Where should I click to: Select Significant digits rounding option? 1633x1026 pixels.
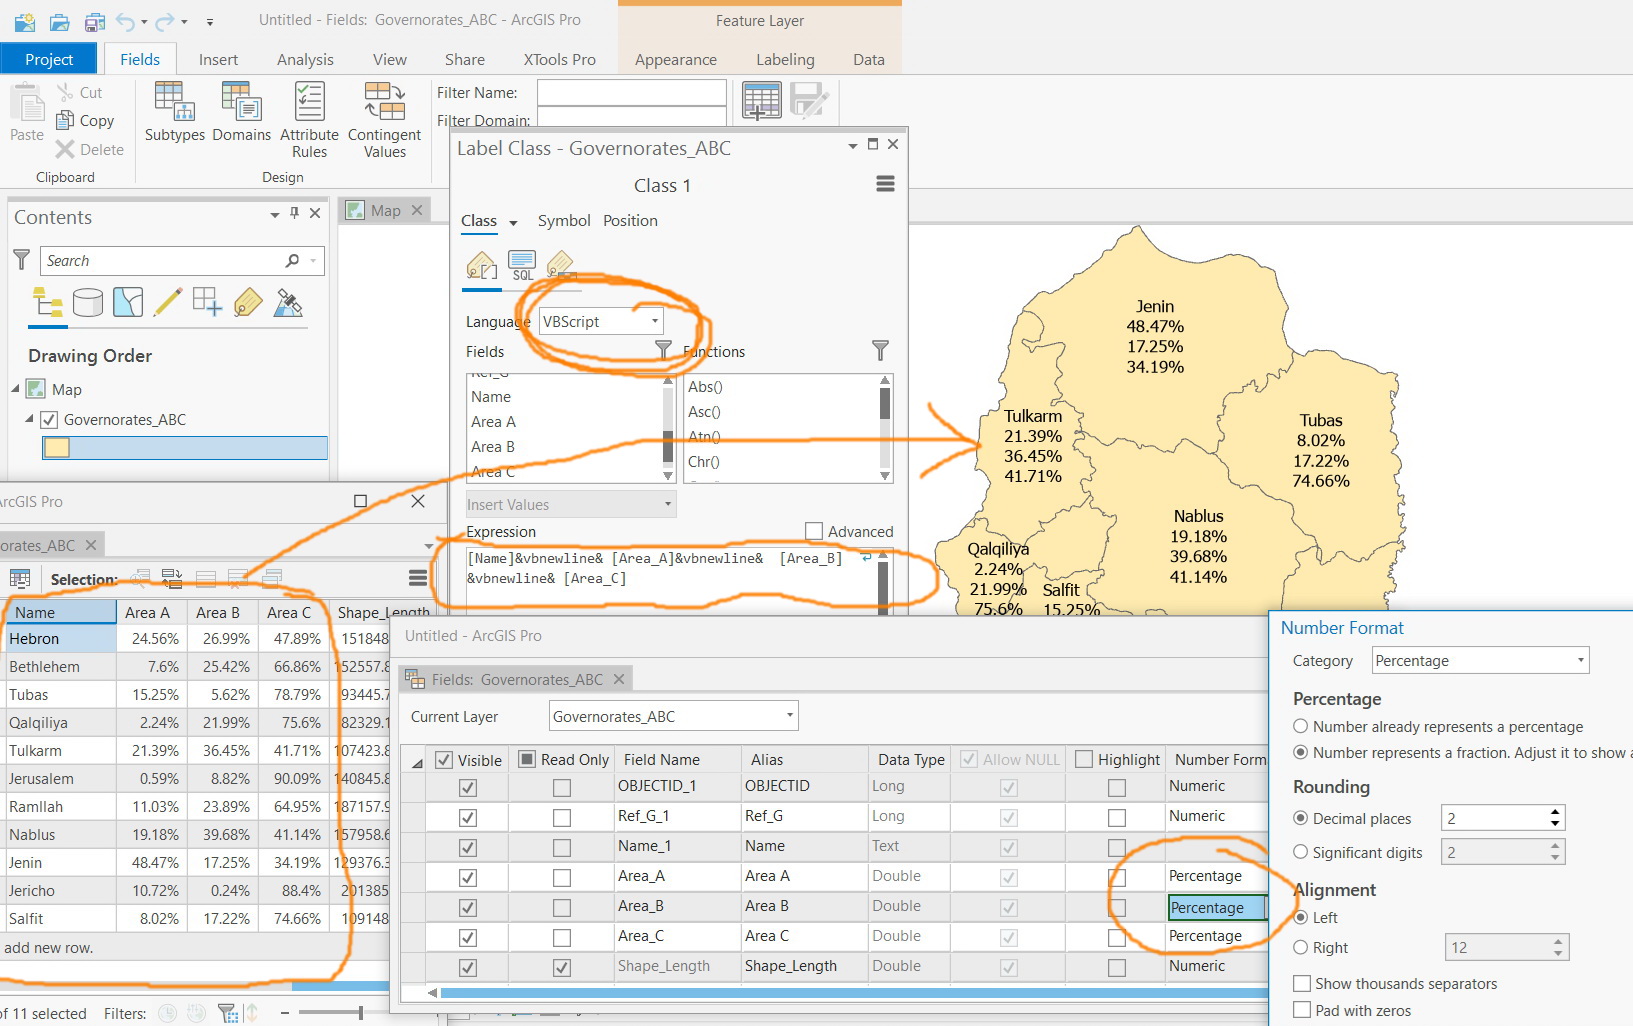[x=1301, y=852]
